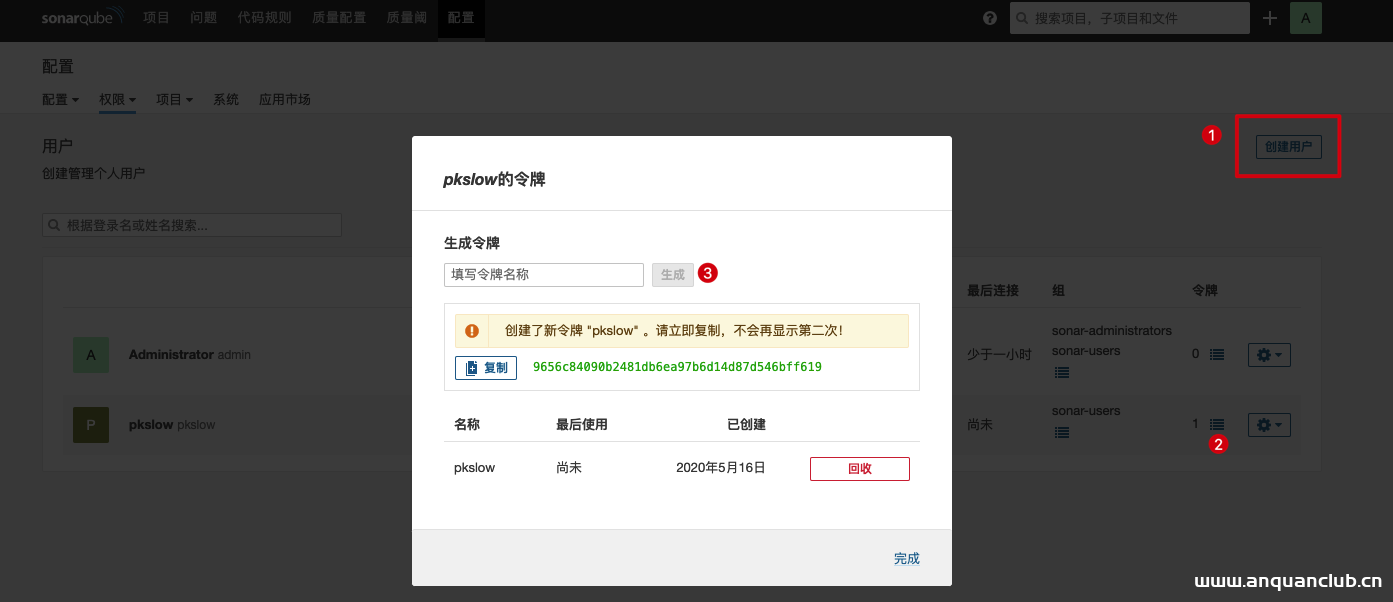Click the warning icon in the token alert

click(x=471, y=330)
